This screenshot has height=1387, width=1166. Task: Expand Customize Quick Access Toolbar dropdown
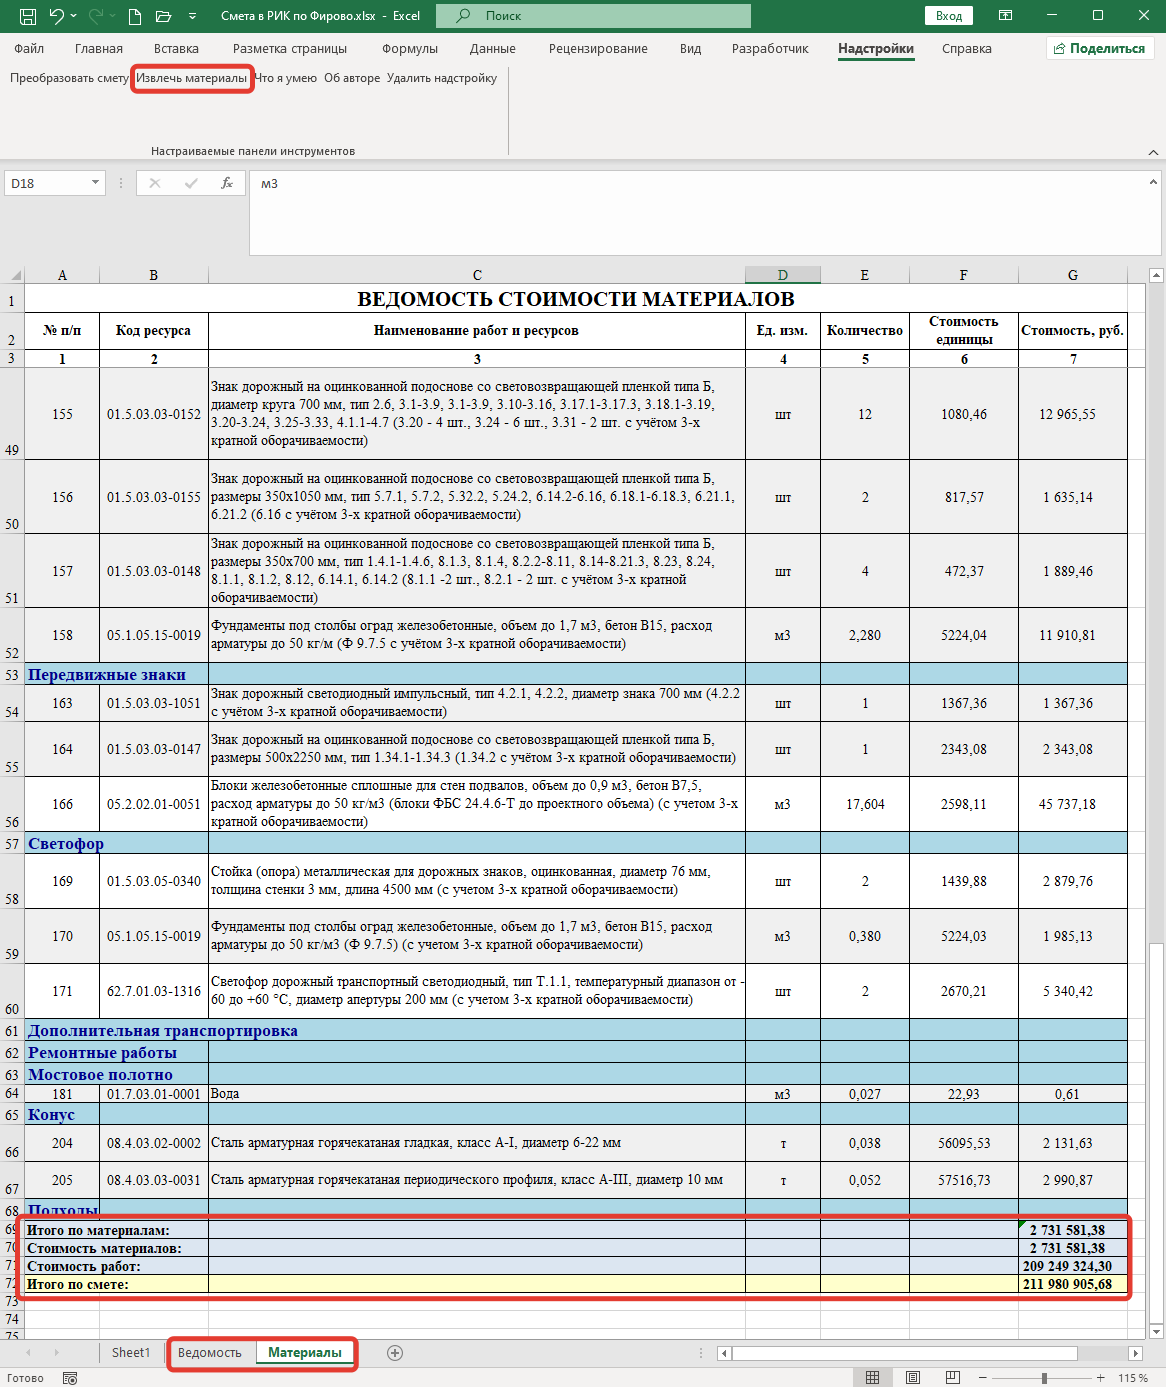(193, 16)
